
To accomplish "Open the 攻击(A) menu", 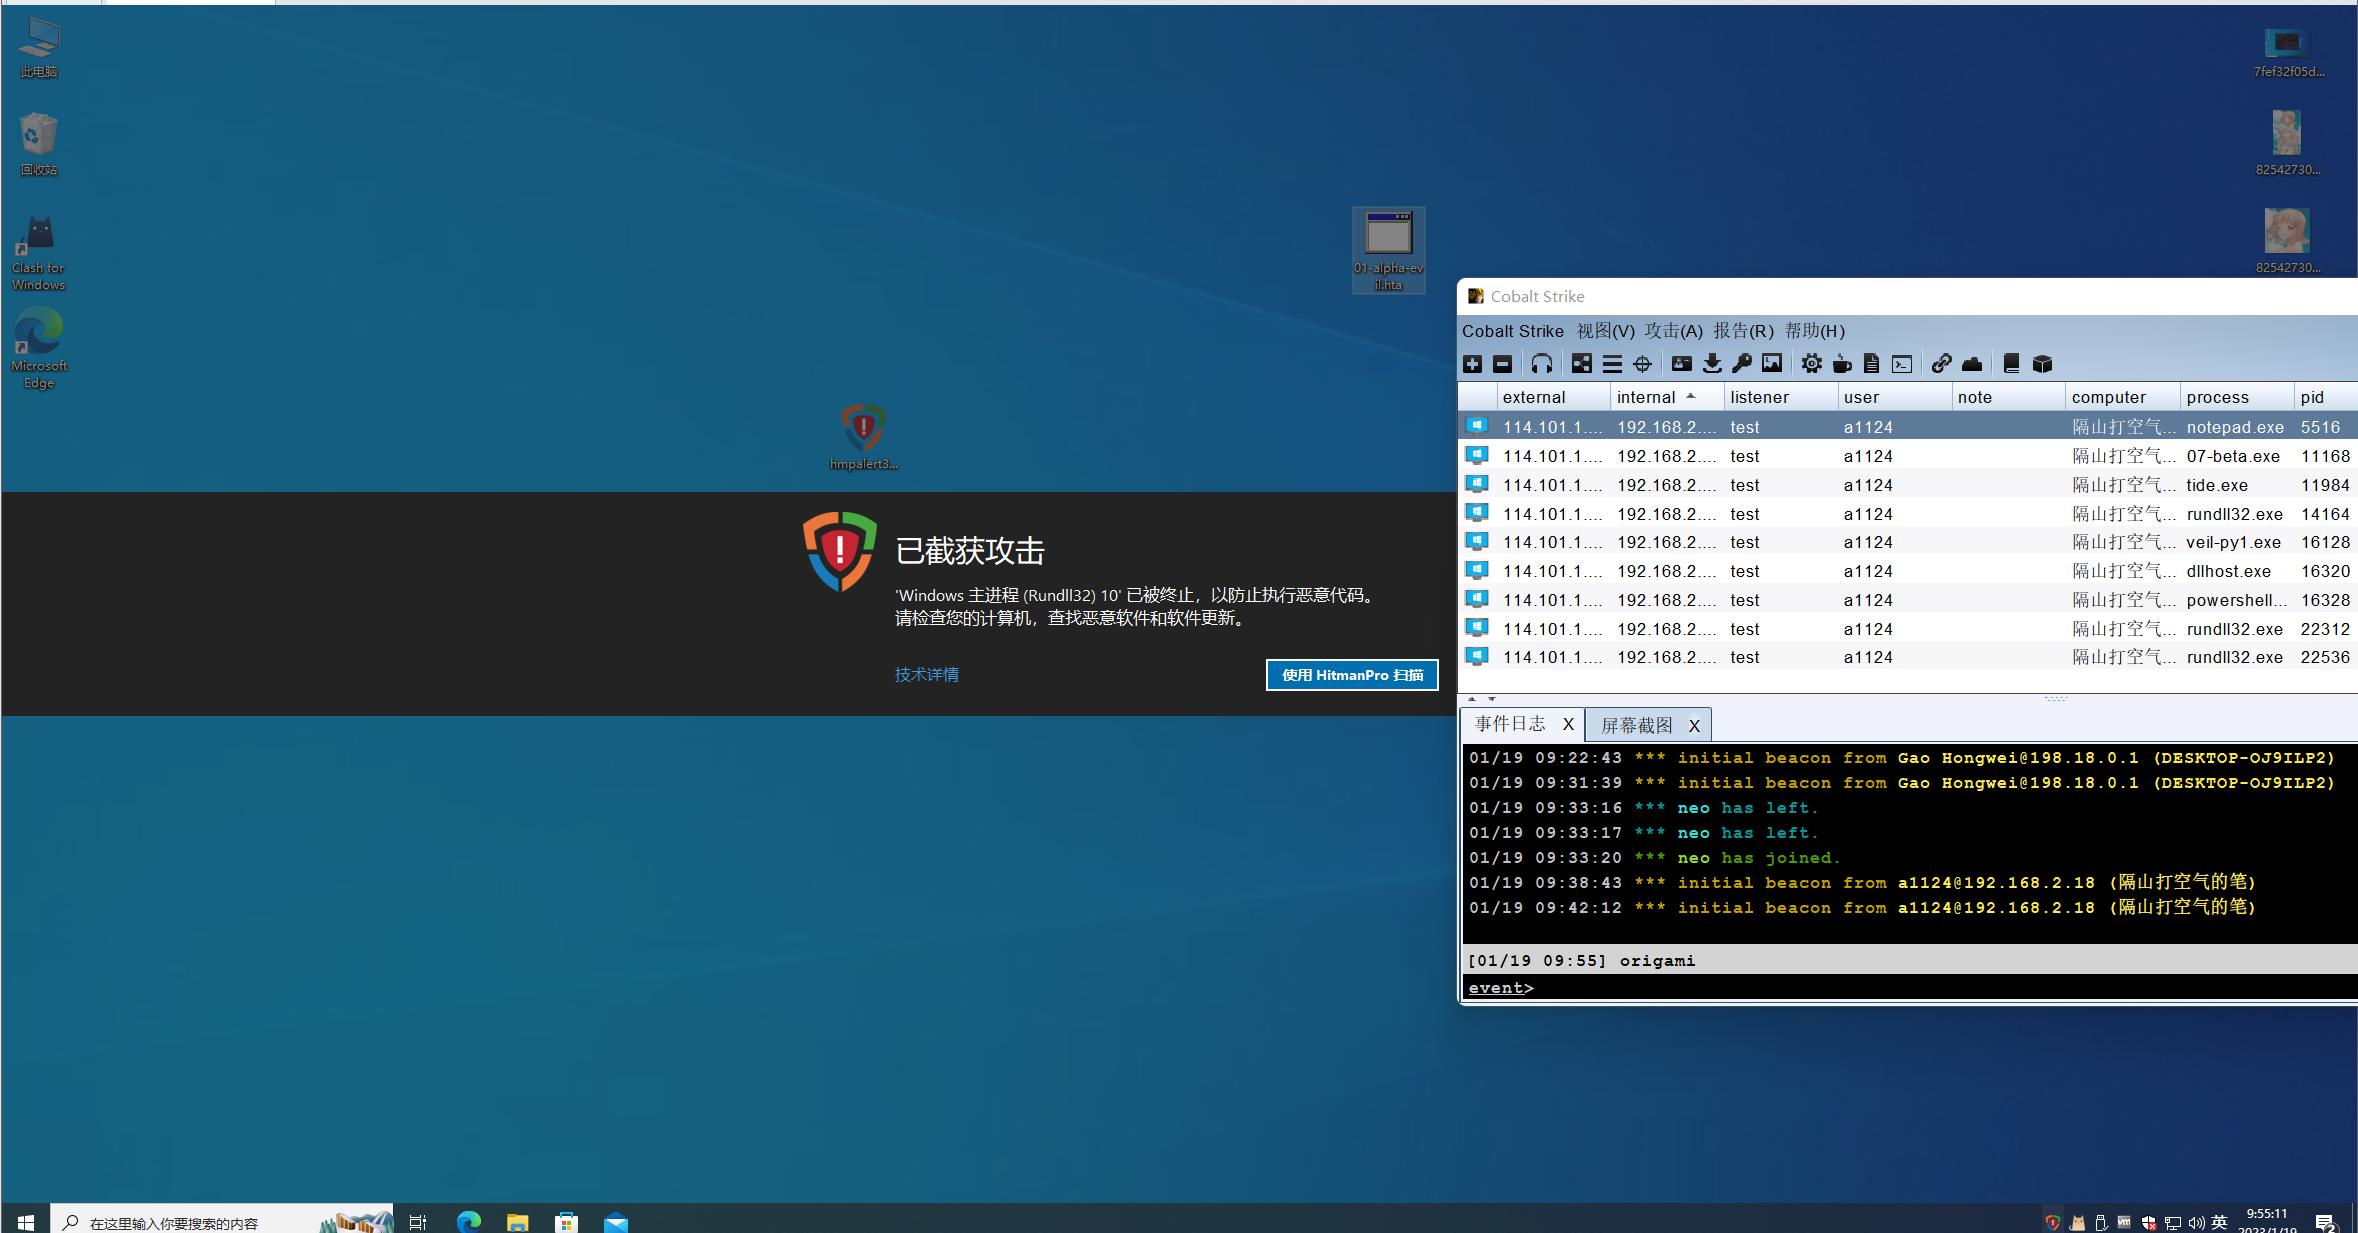I will pyautogui.click(x=1673, y=331).
